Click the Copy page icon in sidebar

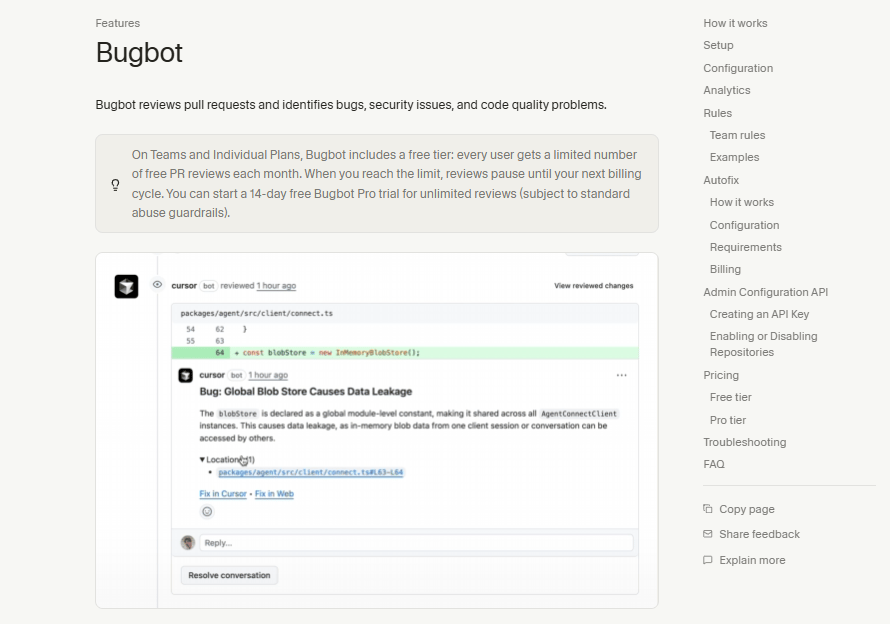708,509
